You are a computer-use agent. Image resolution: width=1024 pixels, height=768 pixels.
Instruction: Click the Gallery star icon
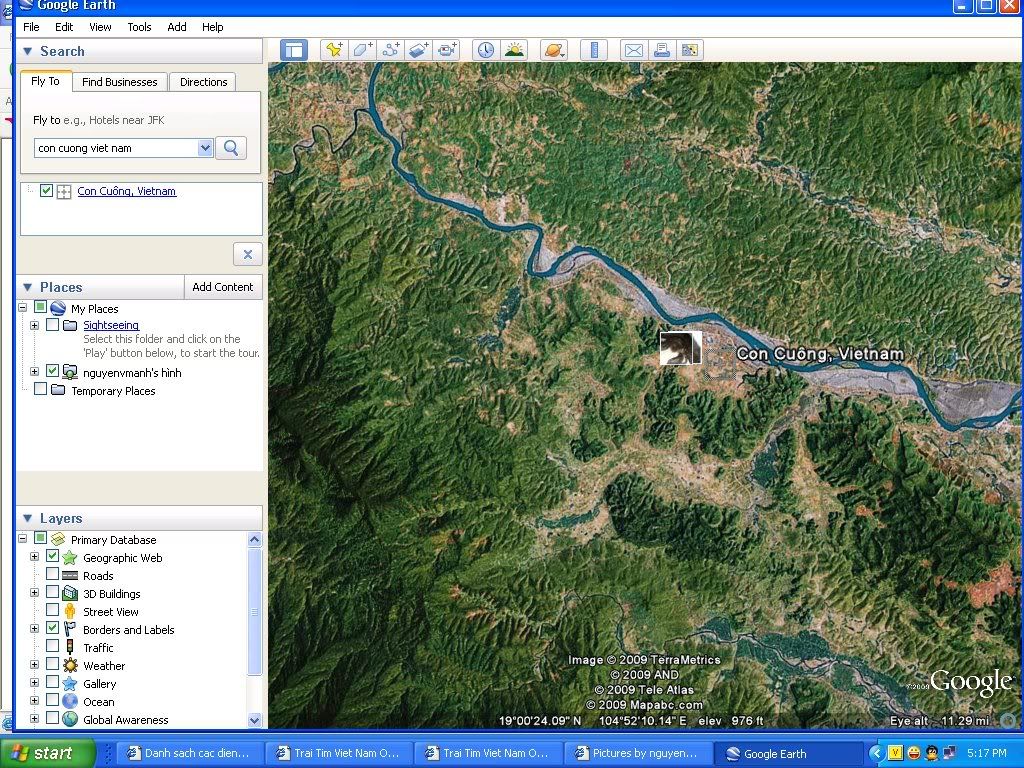coord(70,684)
